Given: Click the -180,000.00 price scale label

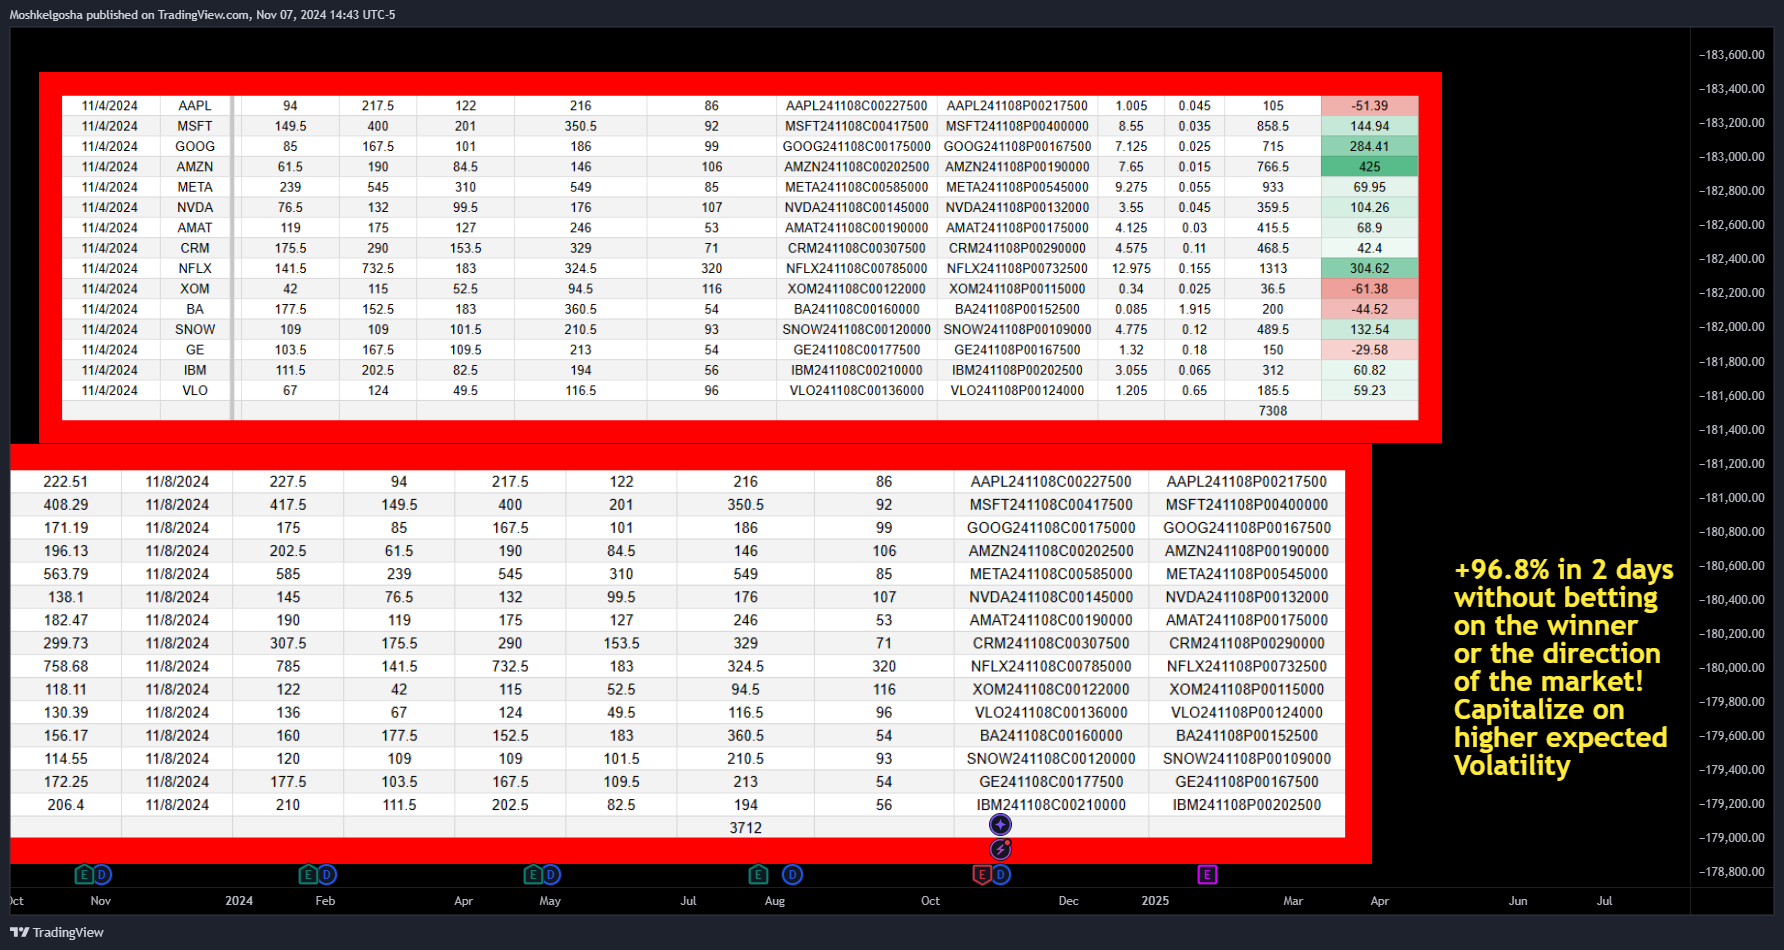Looking at the screenshot, I should pos(1731,668).
